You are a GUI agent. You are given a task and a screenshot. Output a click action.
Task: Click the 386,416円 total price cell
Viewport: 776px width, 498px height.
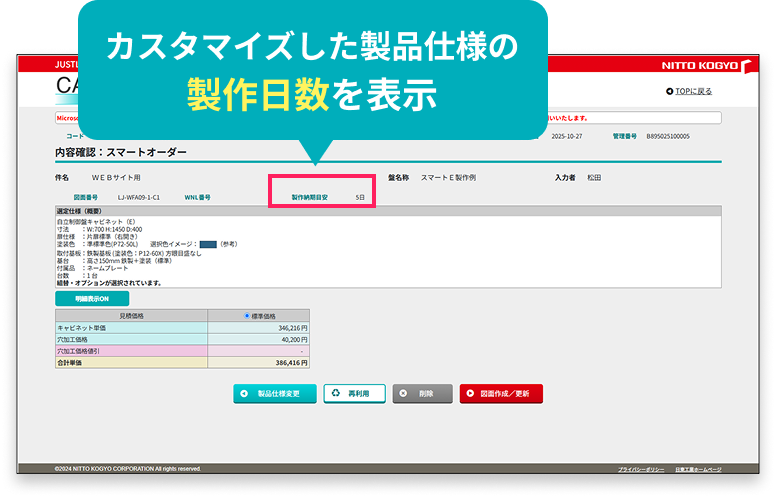pyautogui.click(x=259, y=363)
